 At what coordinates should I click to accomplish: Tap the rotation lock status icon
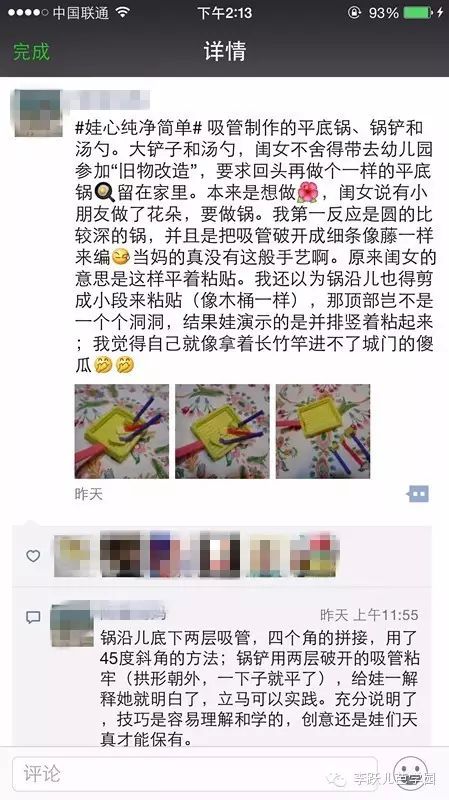coord(354,13)
